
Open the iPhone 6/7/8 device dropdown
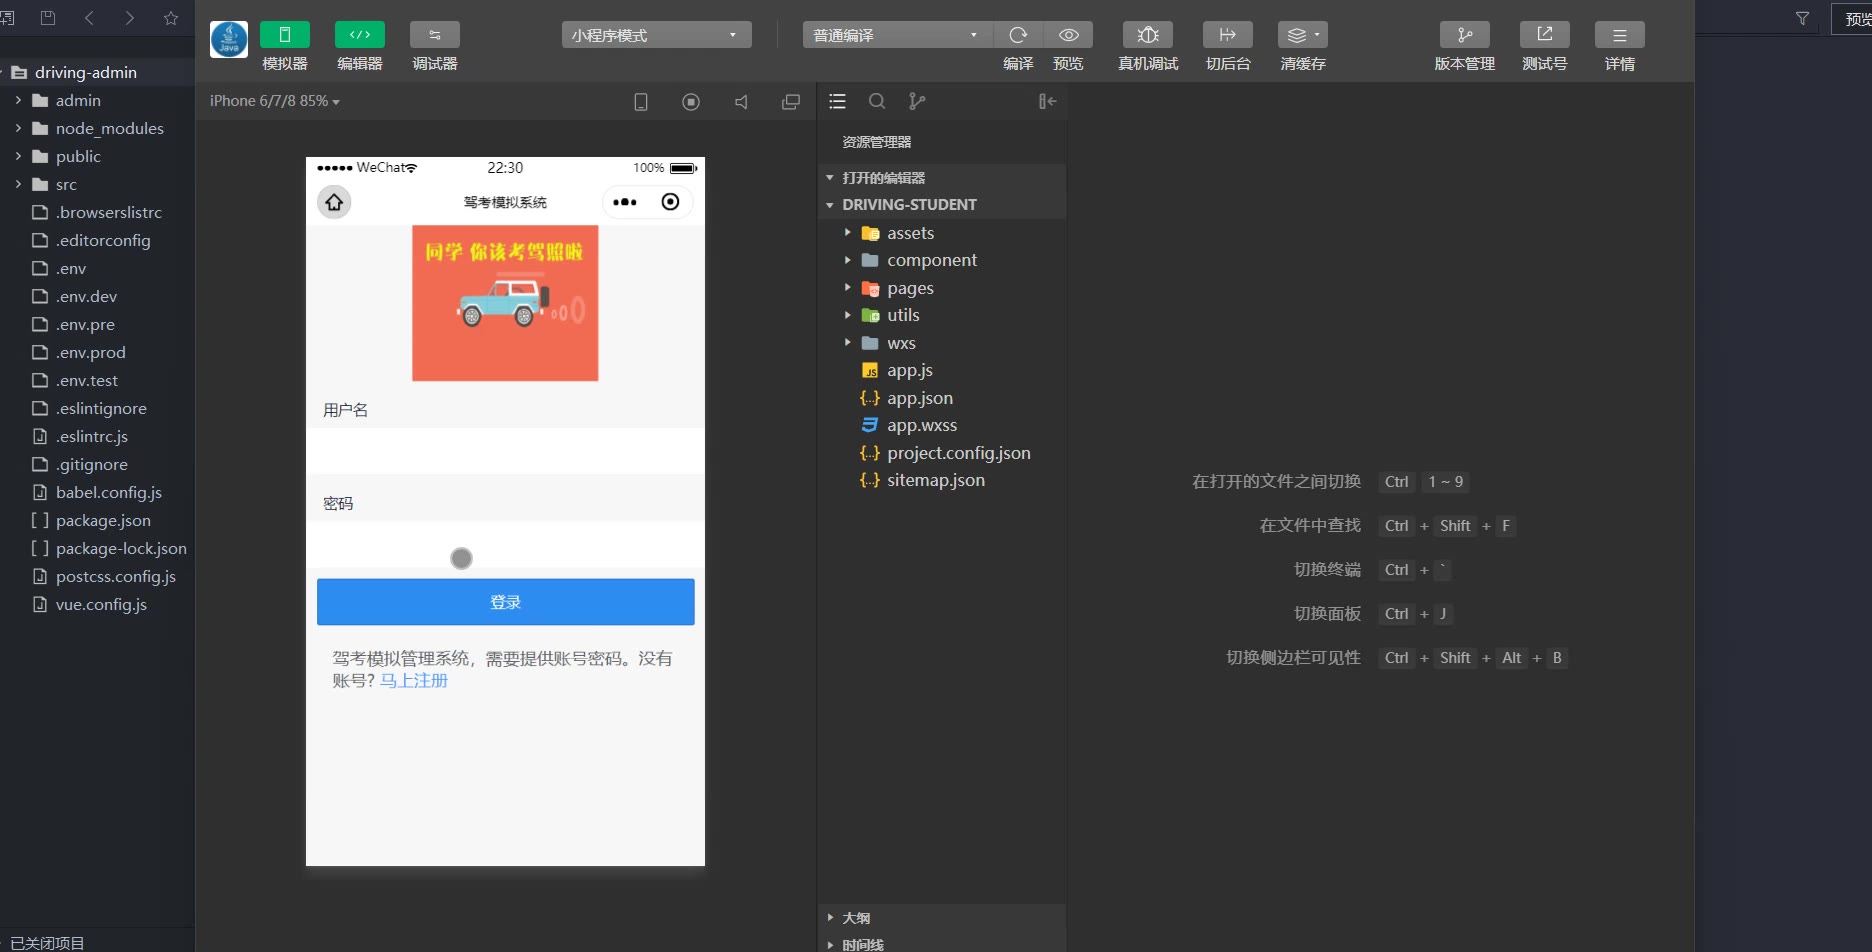click(x=274, y=101)
